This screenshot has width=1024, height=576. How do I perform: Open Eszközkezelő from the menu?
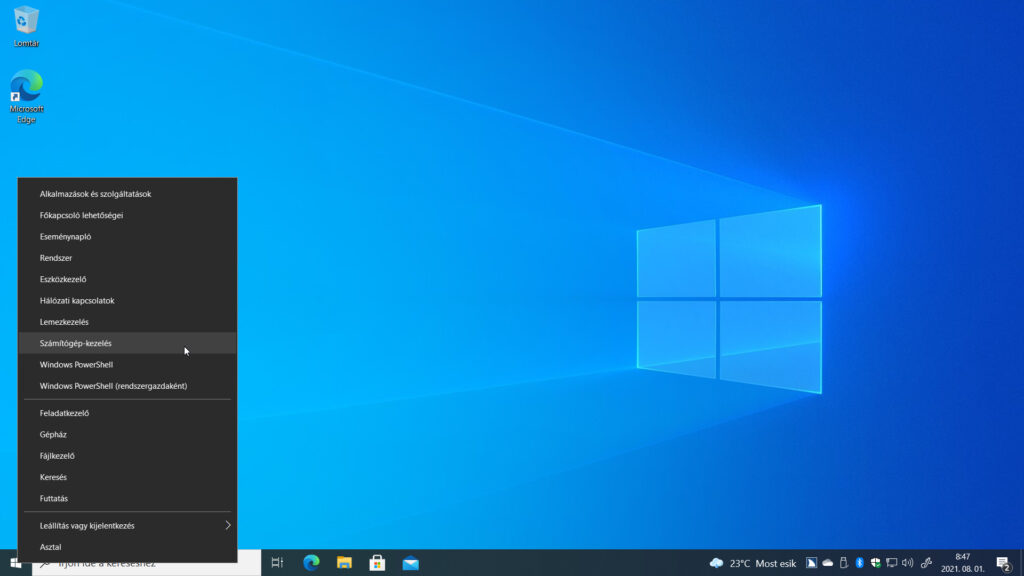pyautogui.click(x=127, y=280)
